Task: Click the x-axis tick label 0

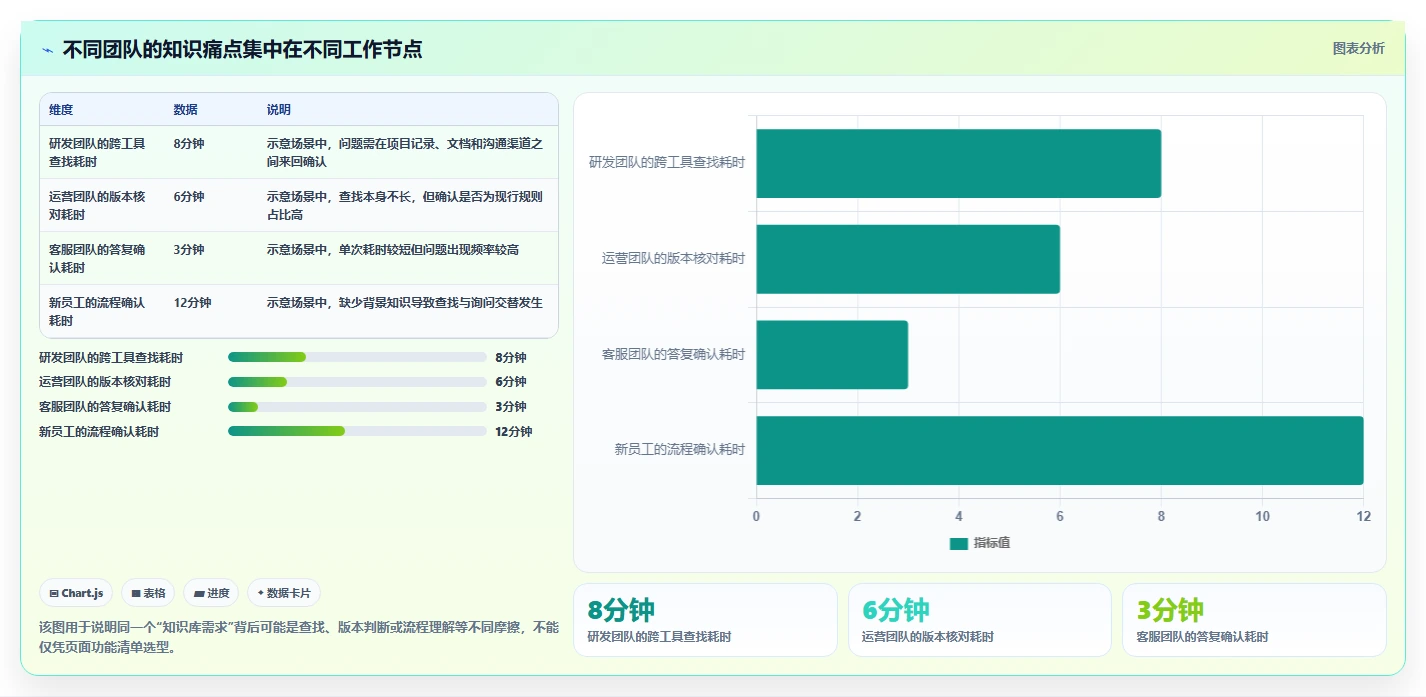Action: pos(756,516)
